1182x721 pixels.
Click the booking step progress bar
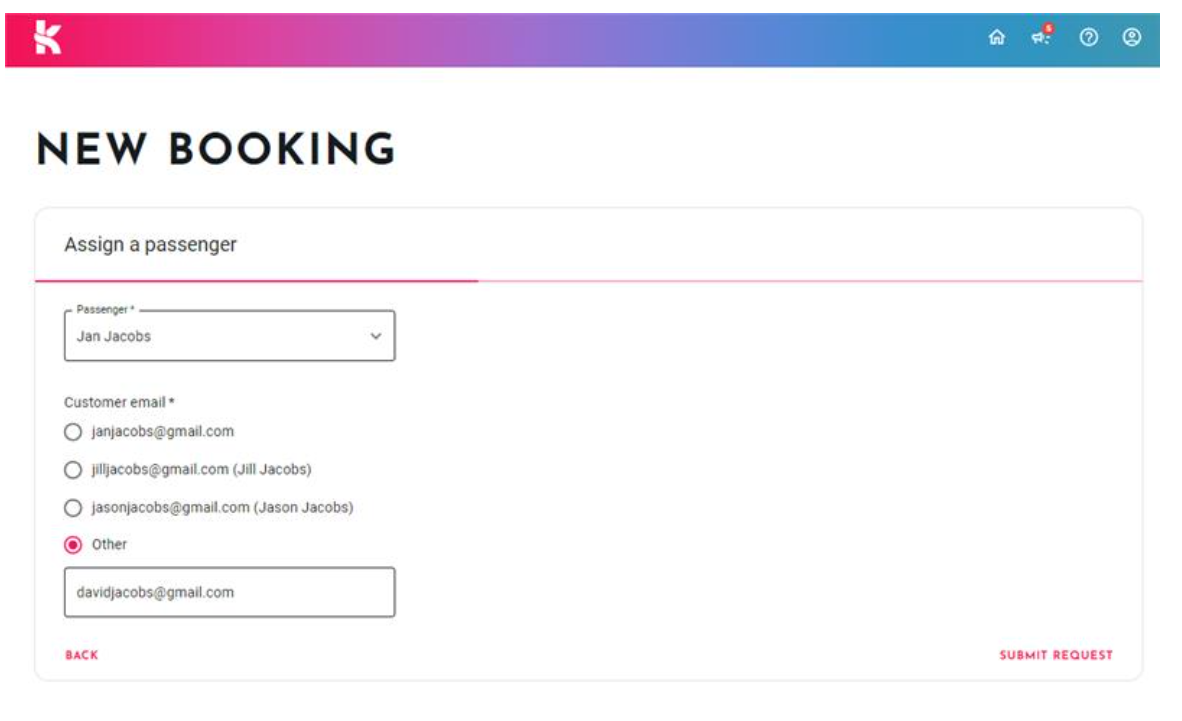coord(588,281)
